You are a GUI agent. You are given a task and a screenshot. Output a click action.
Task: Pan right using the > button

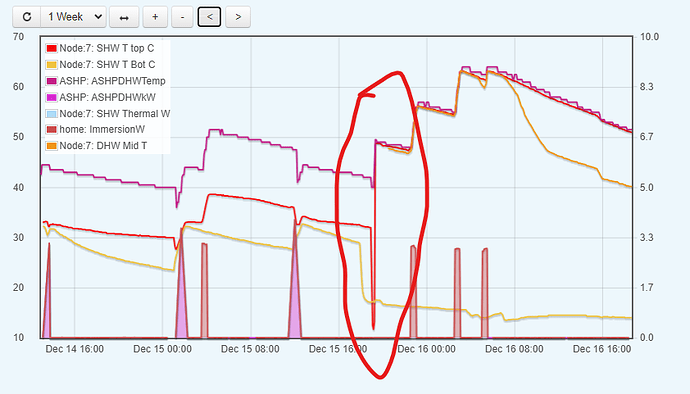[x=238, y=17]
